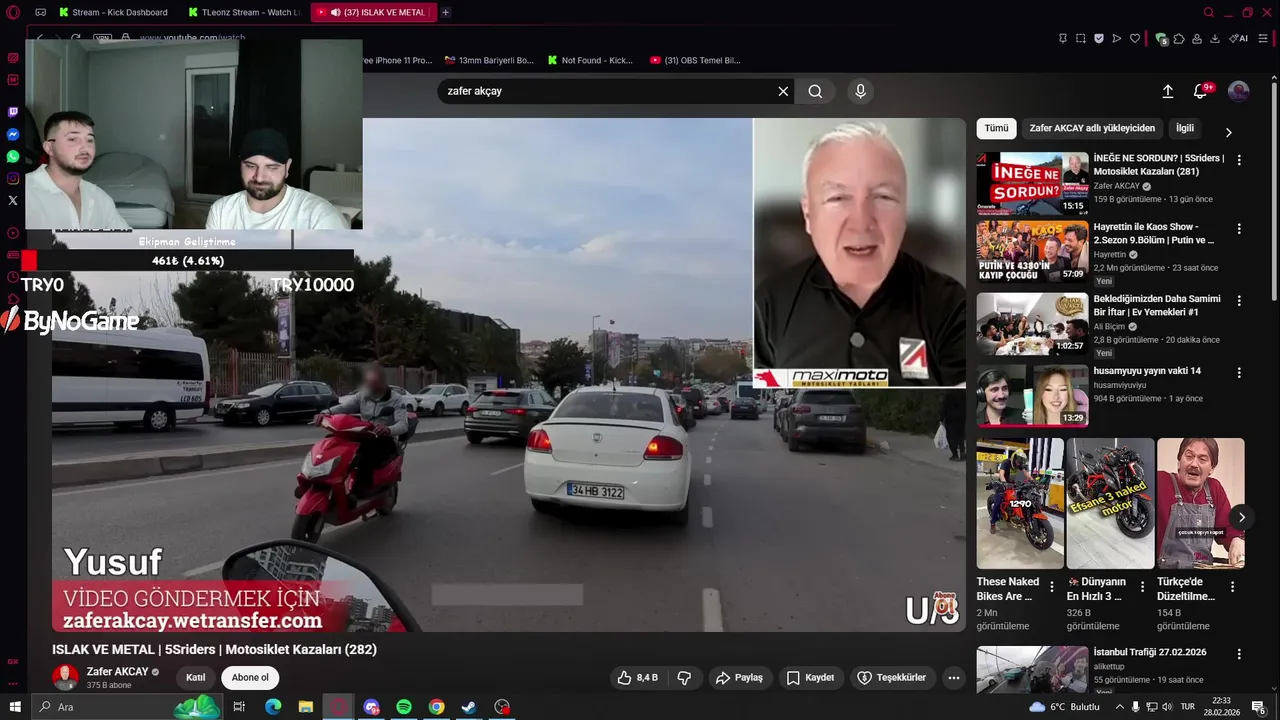Open YouTube notifications bell
Viewport: 1280px width, 720px height.
coord(1201,91)
